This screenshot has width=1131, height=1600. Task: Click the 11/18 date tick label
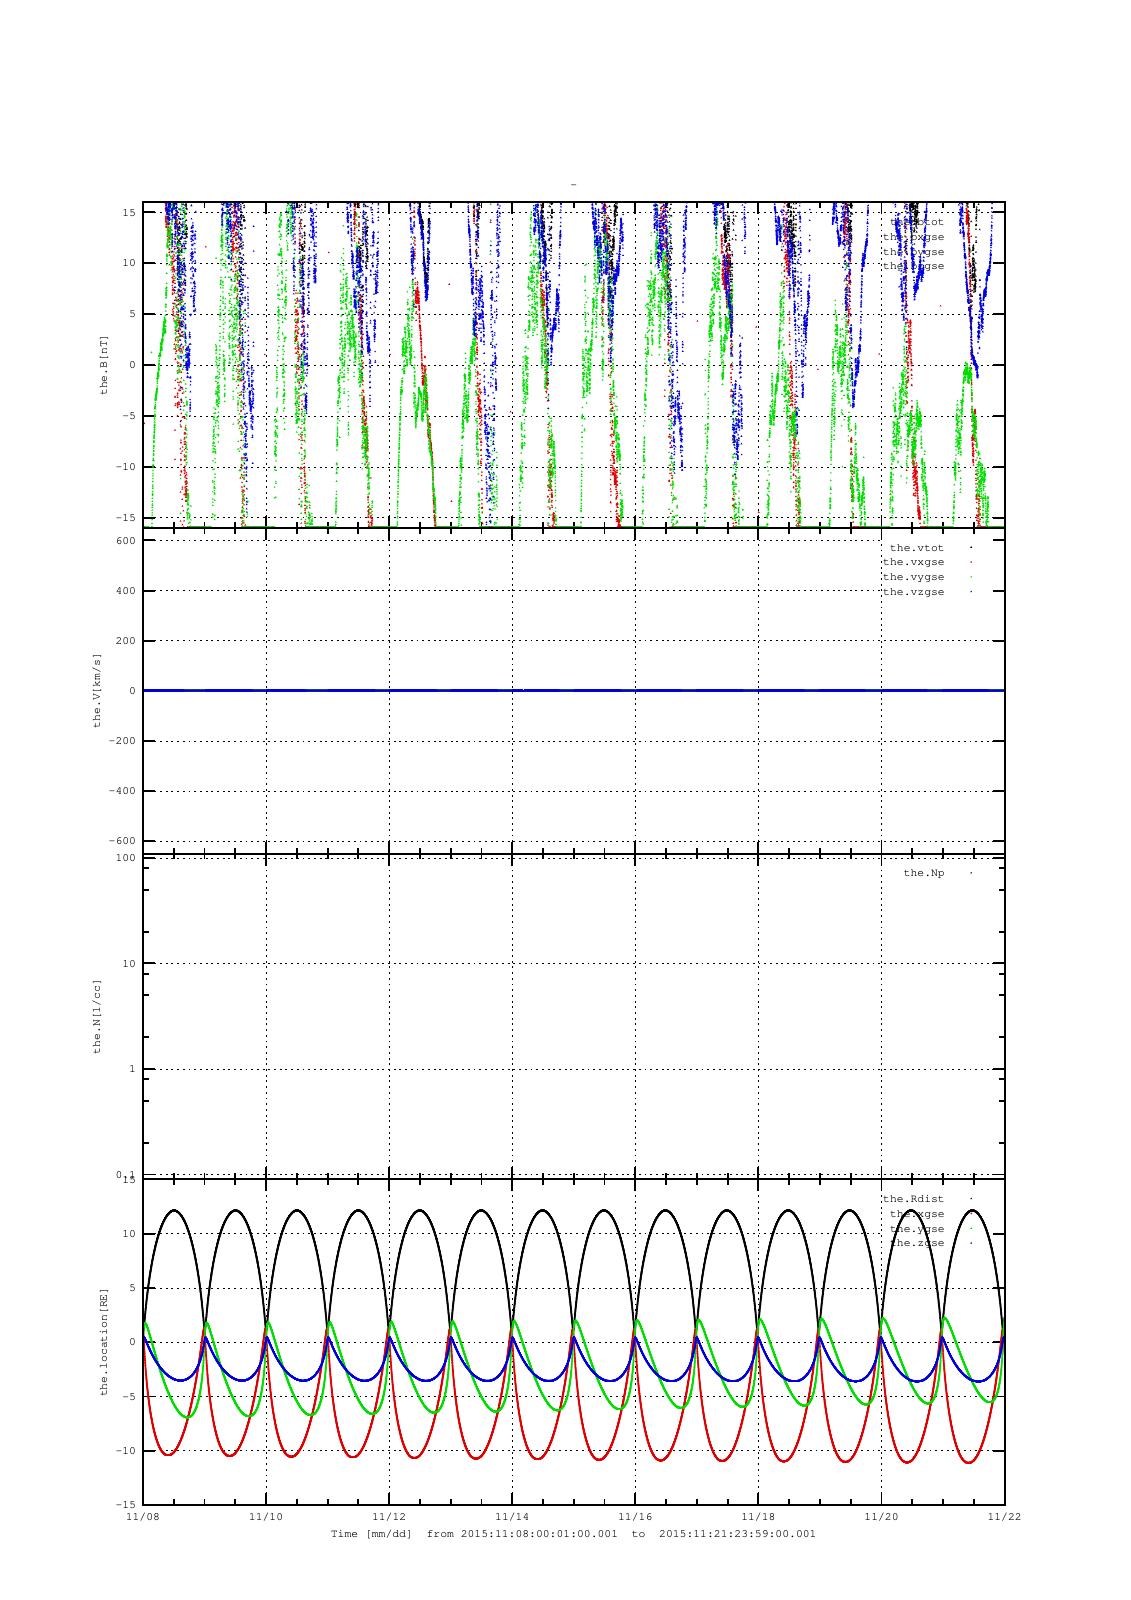point(758,1516)
